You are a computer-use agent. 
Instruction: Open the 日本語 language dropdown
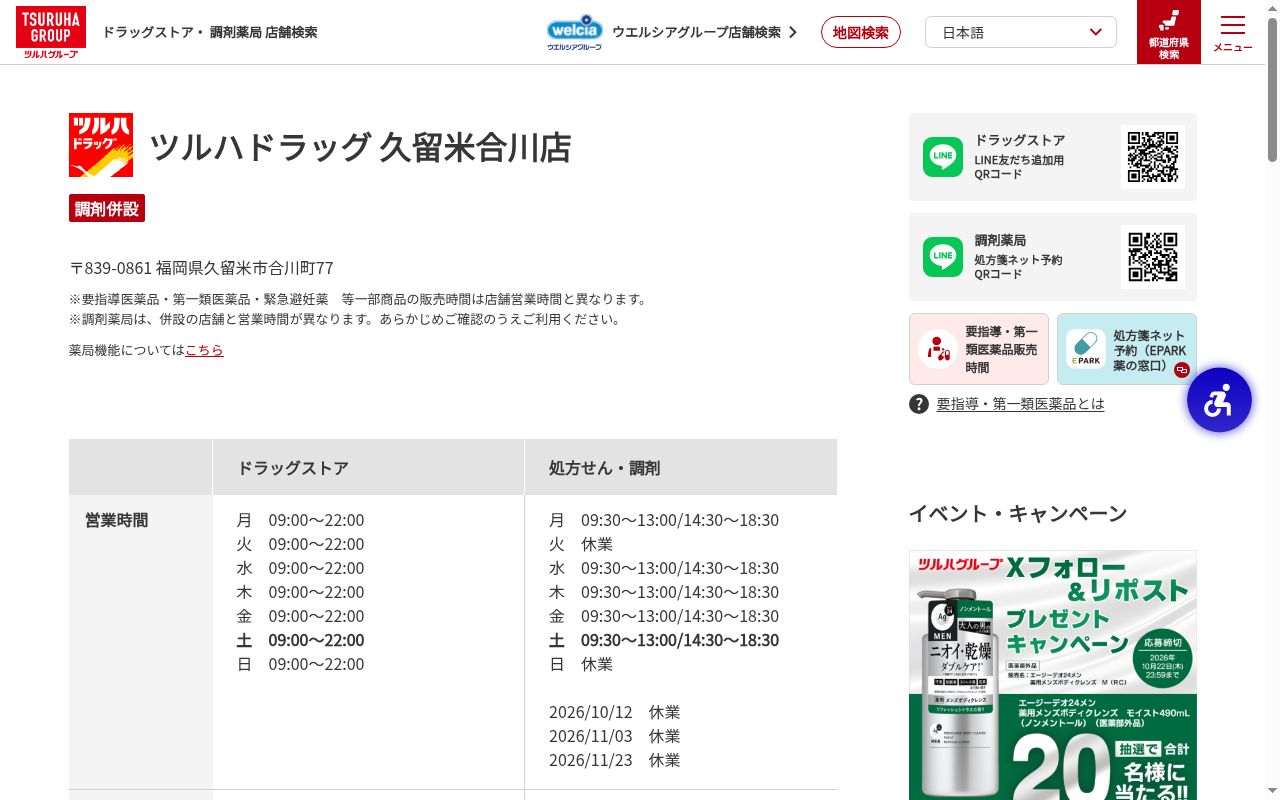[x=1021, y=32]
